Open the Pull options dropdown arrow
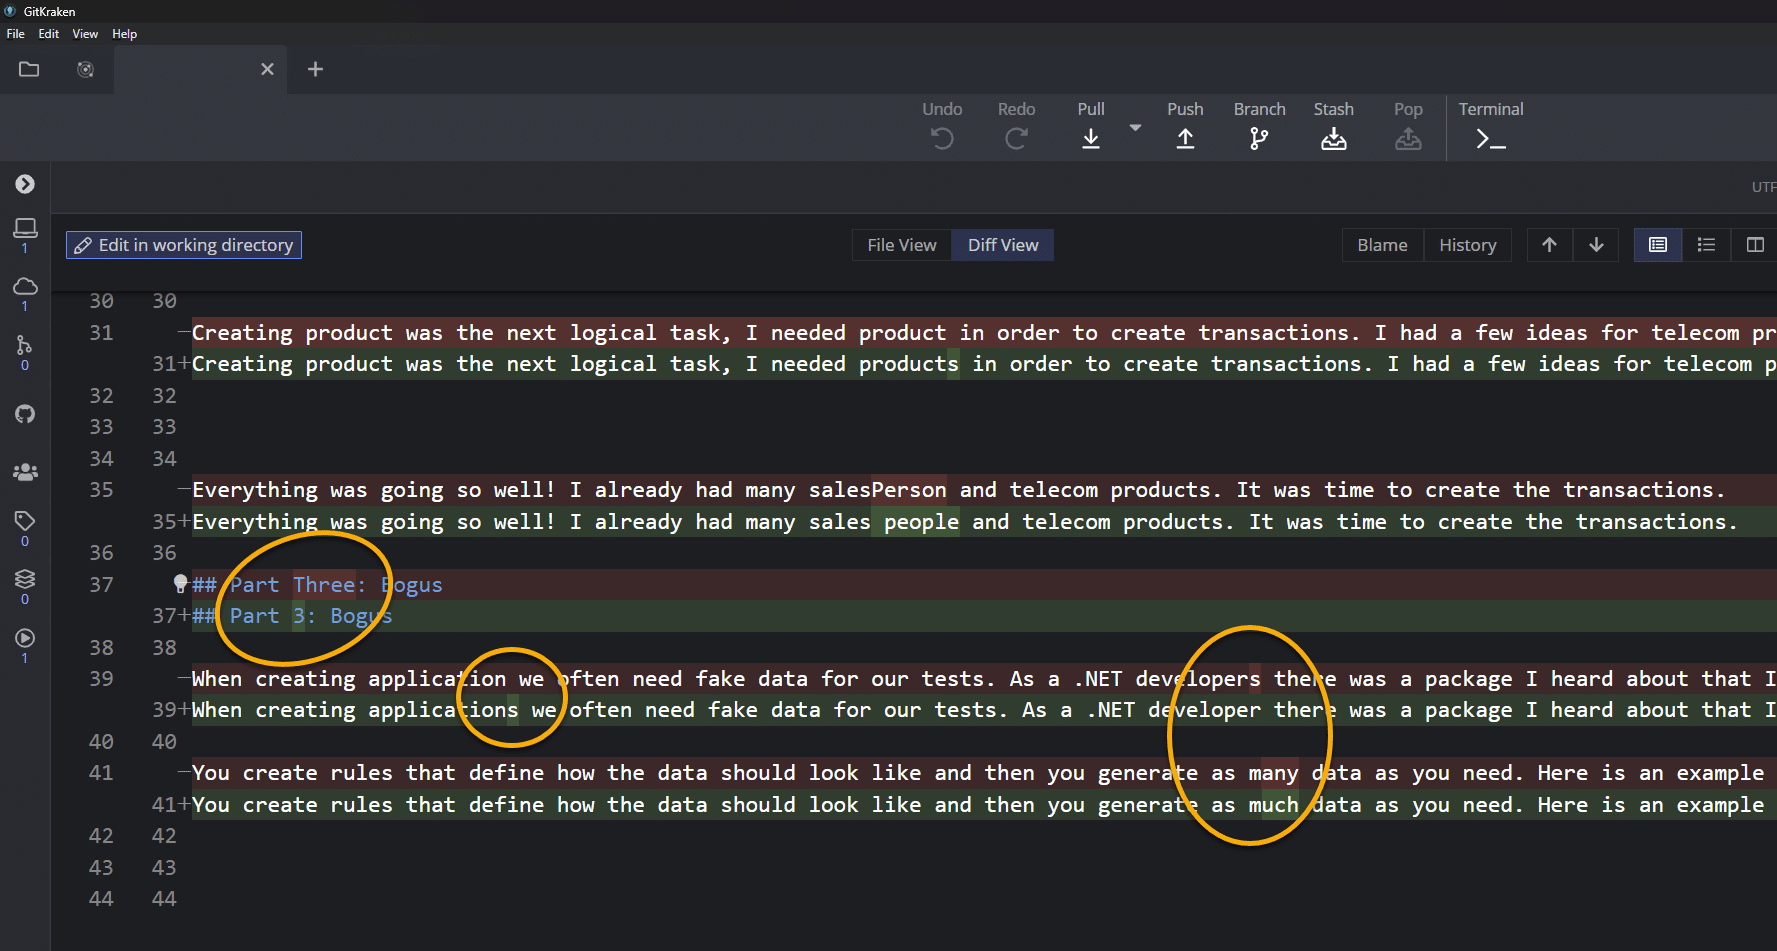 [1134, 128]
